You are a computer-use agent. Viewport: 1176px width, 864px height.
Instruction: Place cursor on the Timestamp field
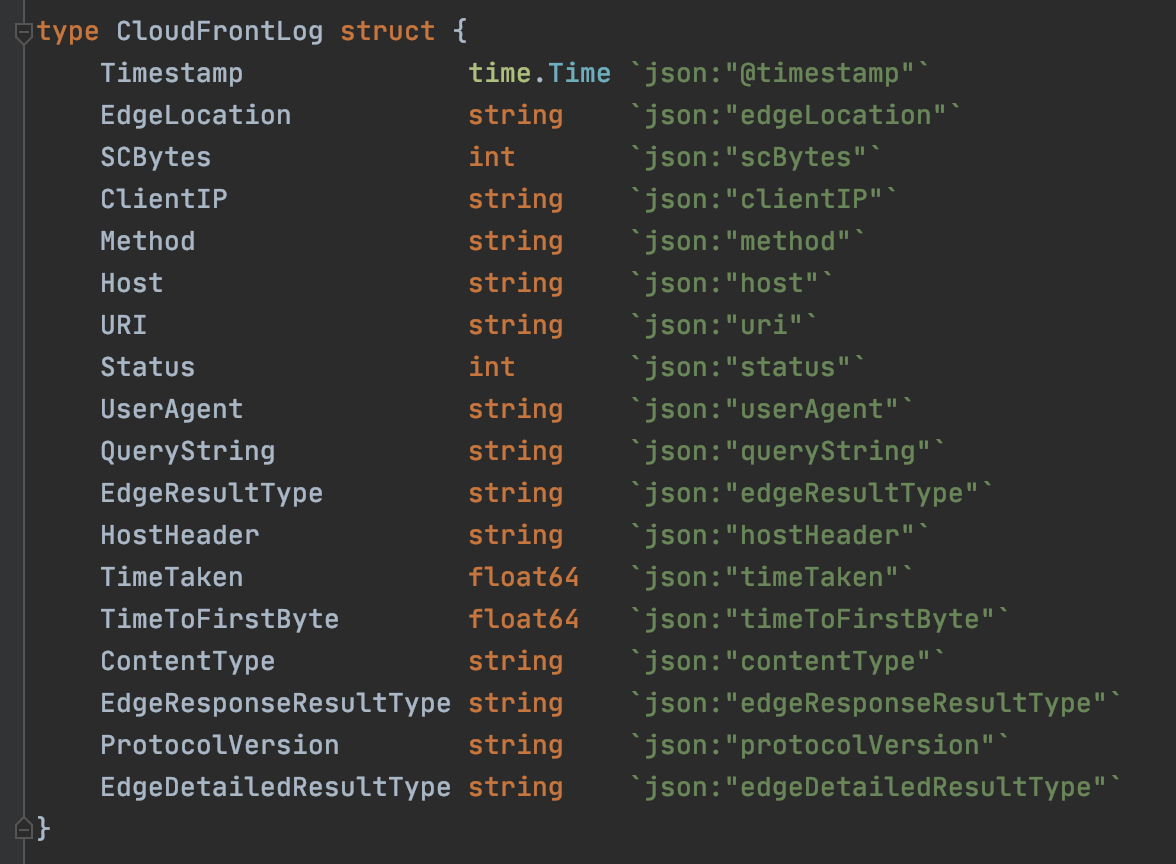(x=172, y=74)
